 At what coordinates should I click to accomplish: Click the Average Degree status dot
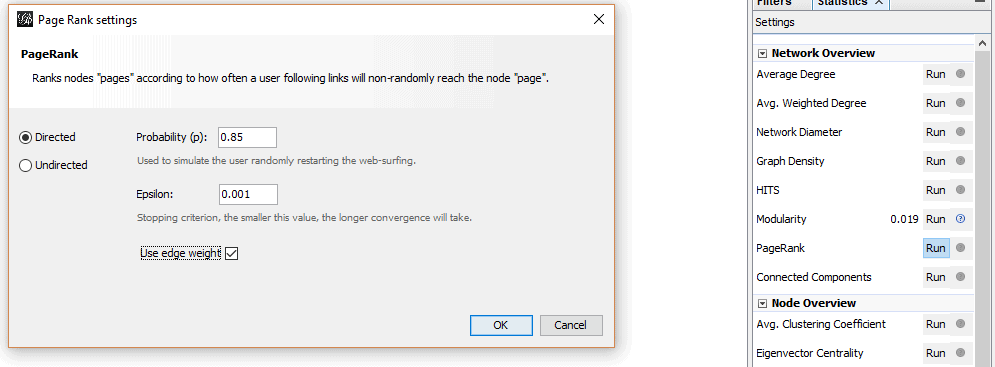960,74
